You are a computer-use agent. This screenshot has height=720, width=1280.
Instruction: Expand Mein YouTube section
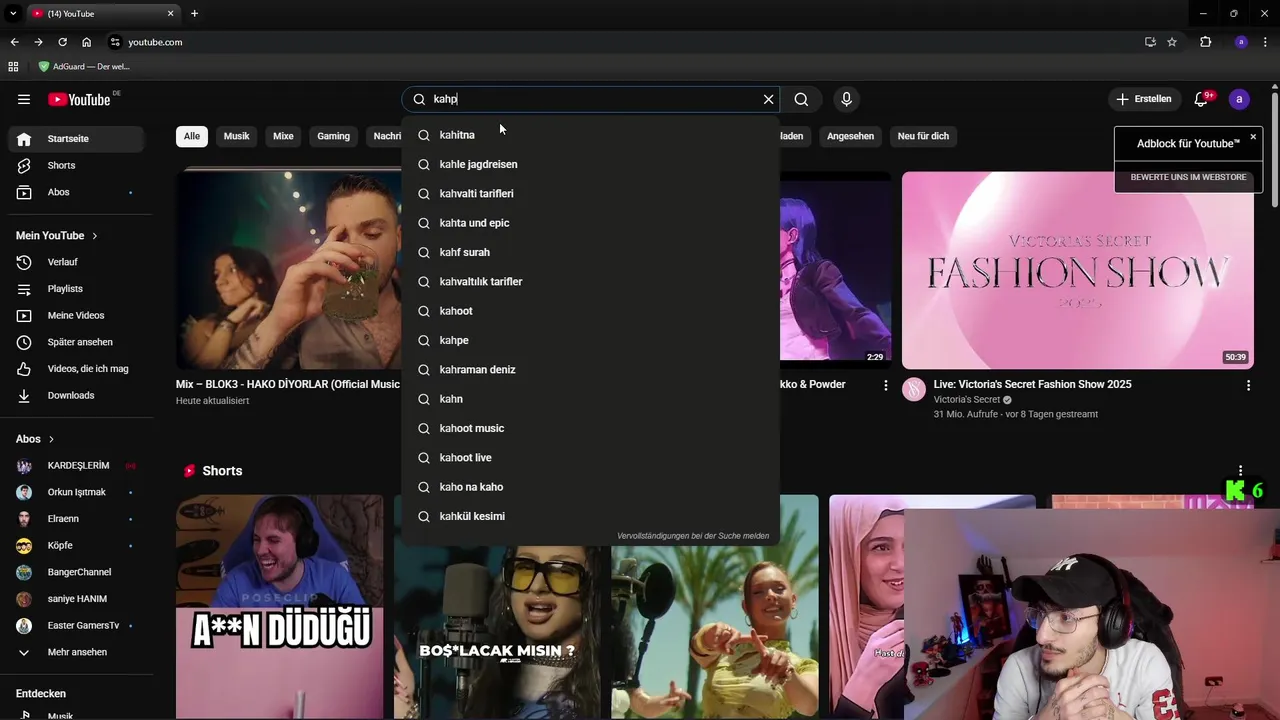57,235
